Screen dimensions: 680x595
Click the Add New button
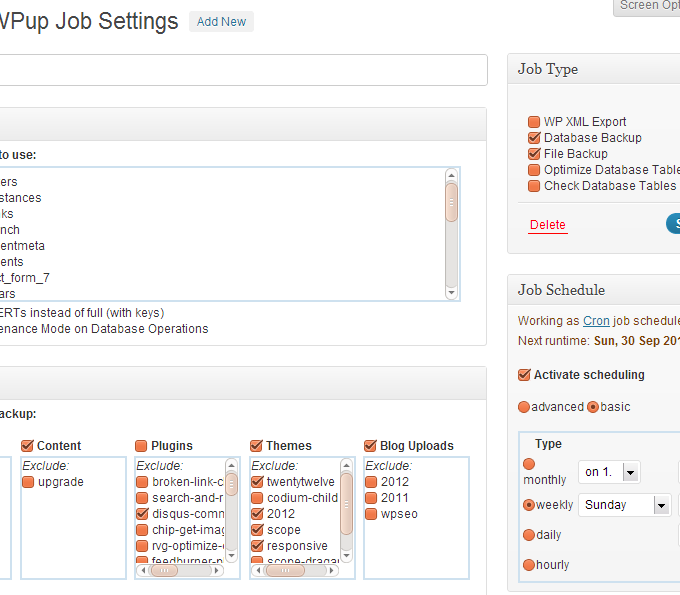tap(221, 22)
